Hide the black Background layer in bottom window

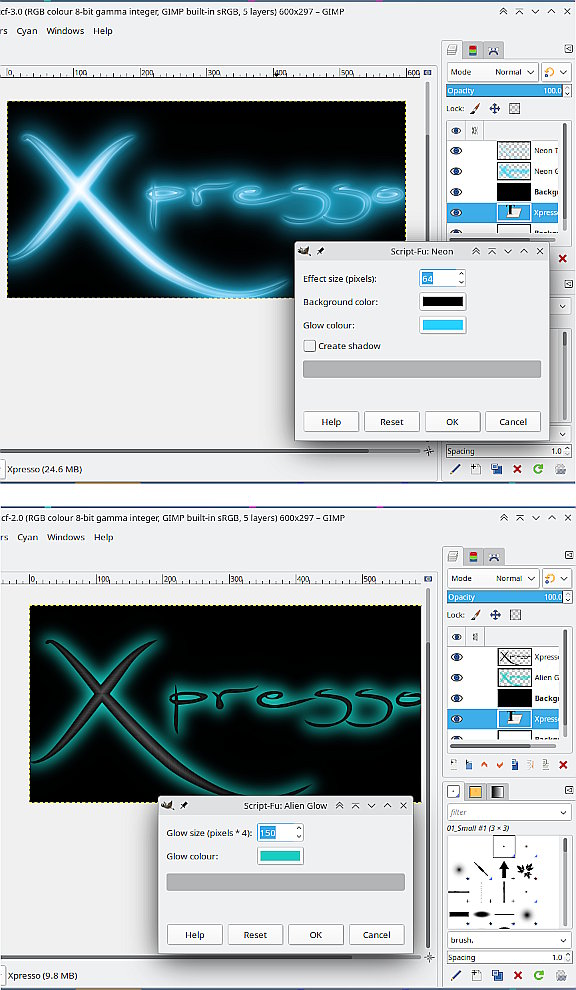pyautogui.click(x=456, y=698)
